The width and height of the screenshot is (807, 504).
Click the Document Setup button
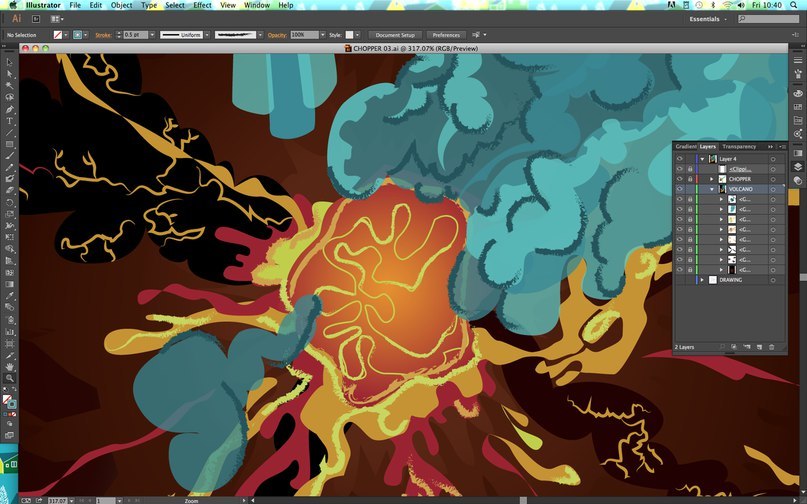(x=395, y=35)
